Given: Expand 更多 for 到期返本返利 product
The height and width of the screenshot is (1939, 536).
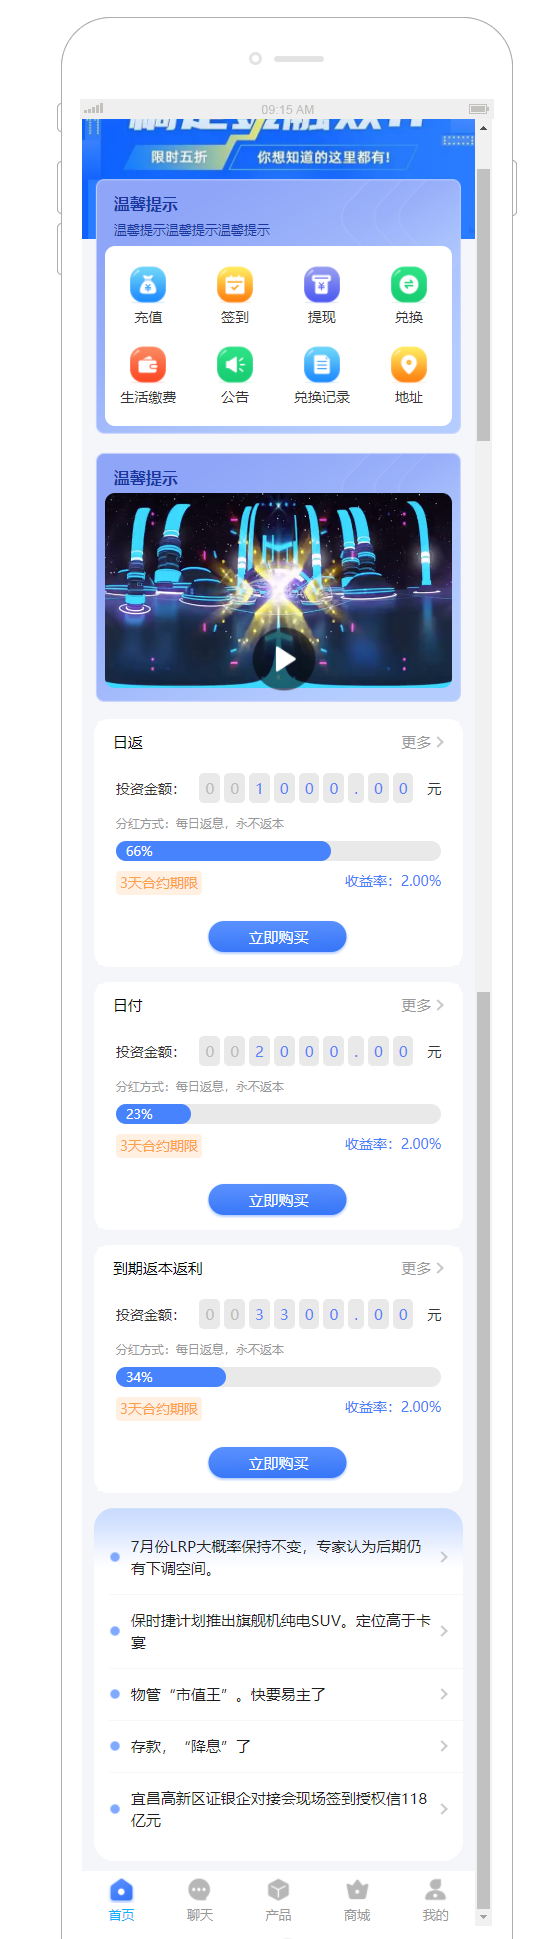Looking at the screenshot, I should pos(423,1268).
